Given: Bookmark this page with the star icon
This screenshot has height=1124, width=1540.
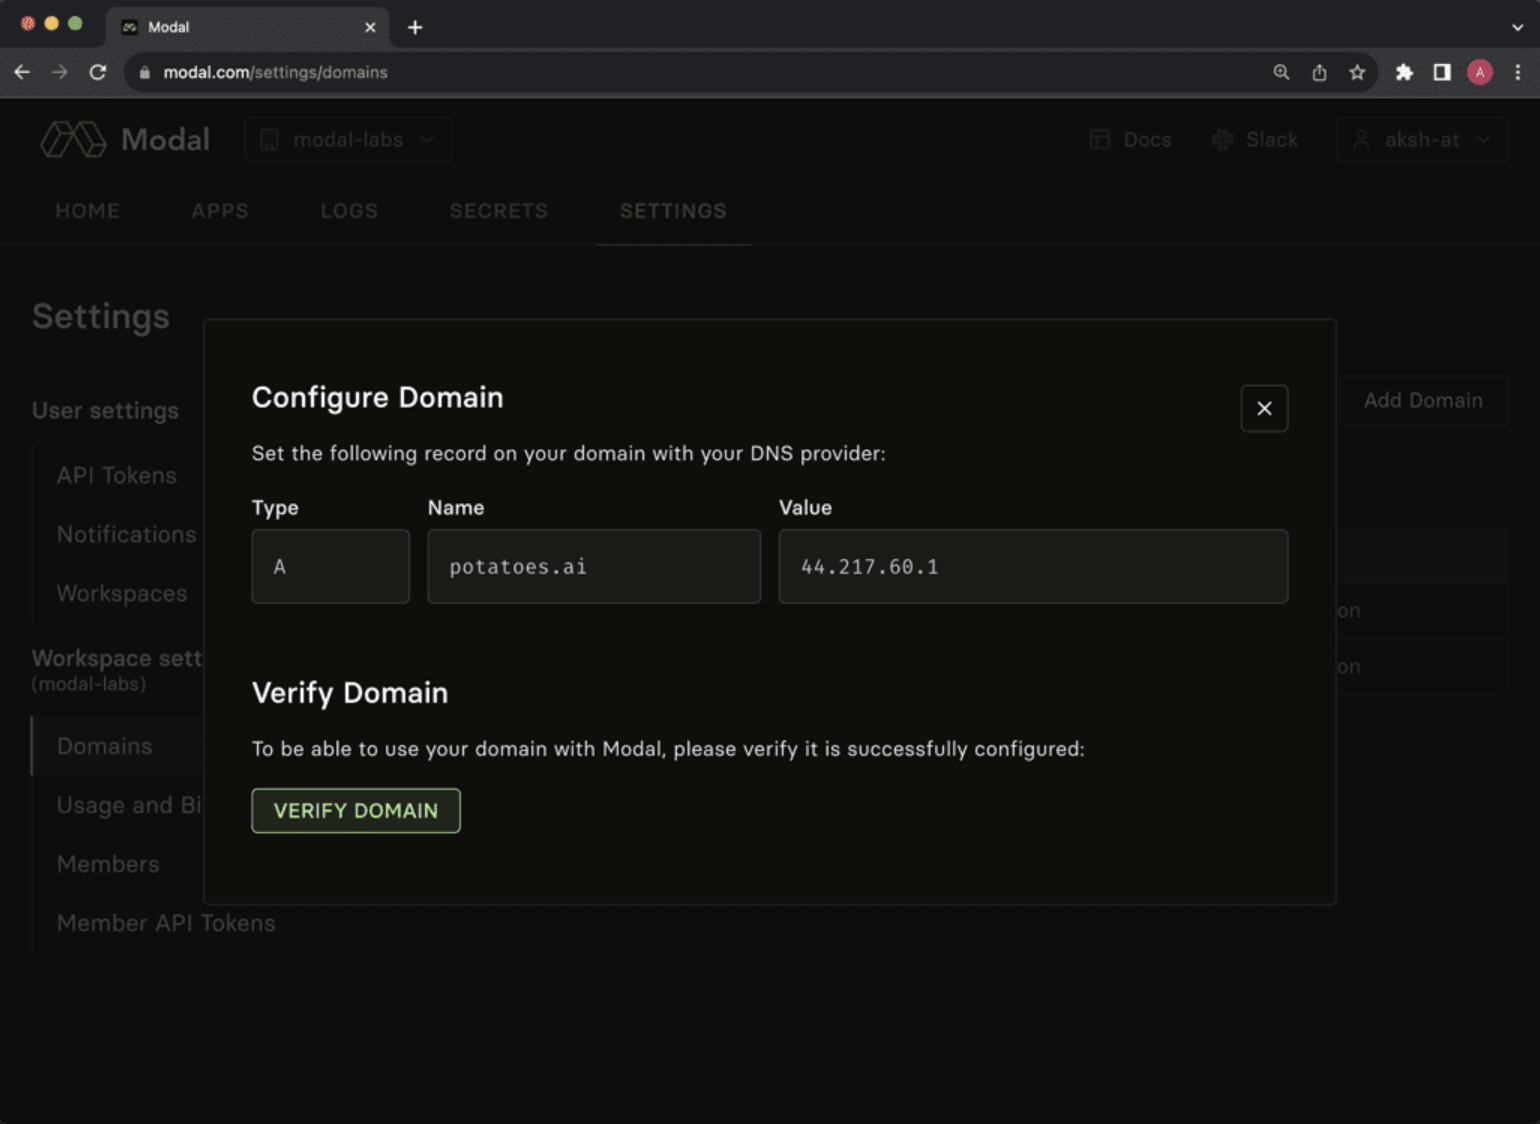Looking at the screenshot, I should click(1357, 72).
